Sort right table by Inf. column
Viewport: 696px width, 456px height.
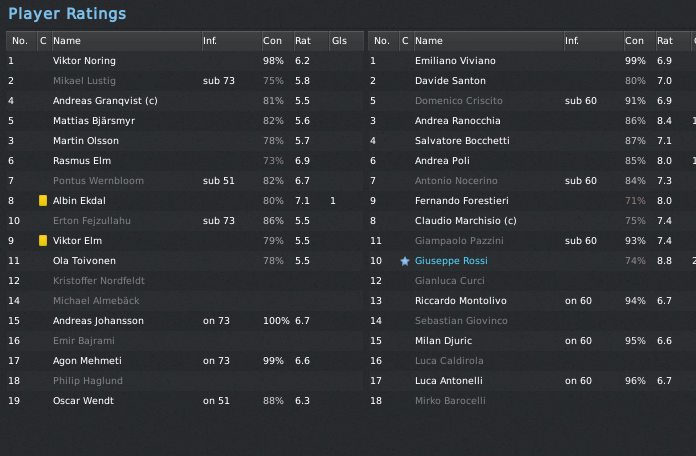(x=572, y=41)
